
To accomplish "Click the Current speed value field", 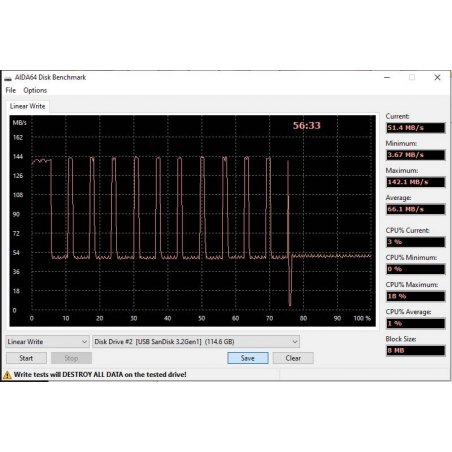I will [x=415, y=128].
